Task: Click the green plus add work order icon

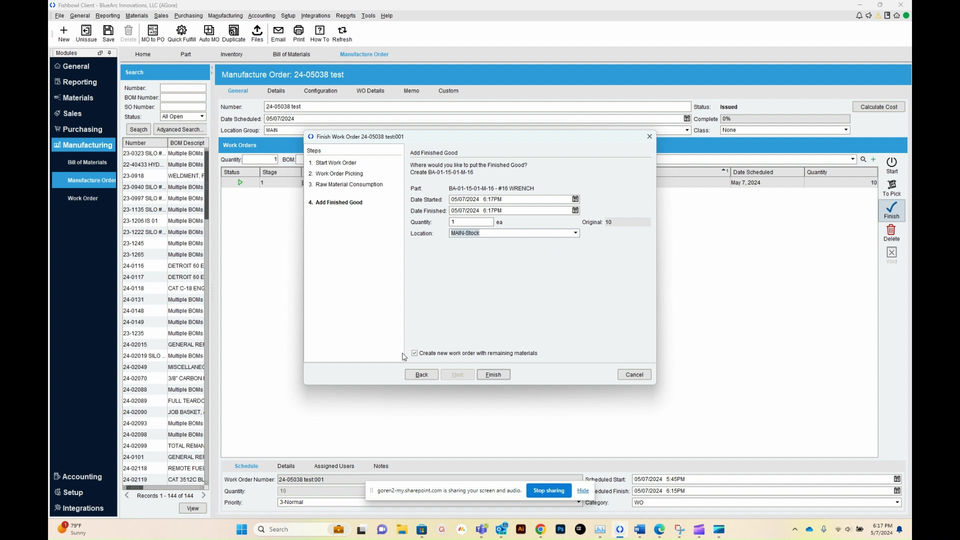Action: (x=874, y=159)
